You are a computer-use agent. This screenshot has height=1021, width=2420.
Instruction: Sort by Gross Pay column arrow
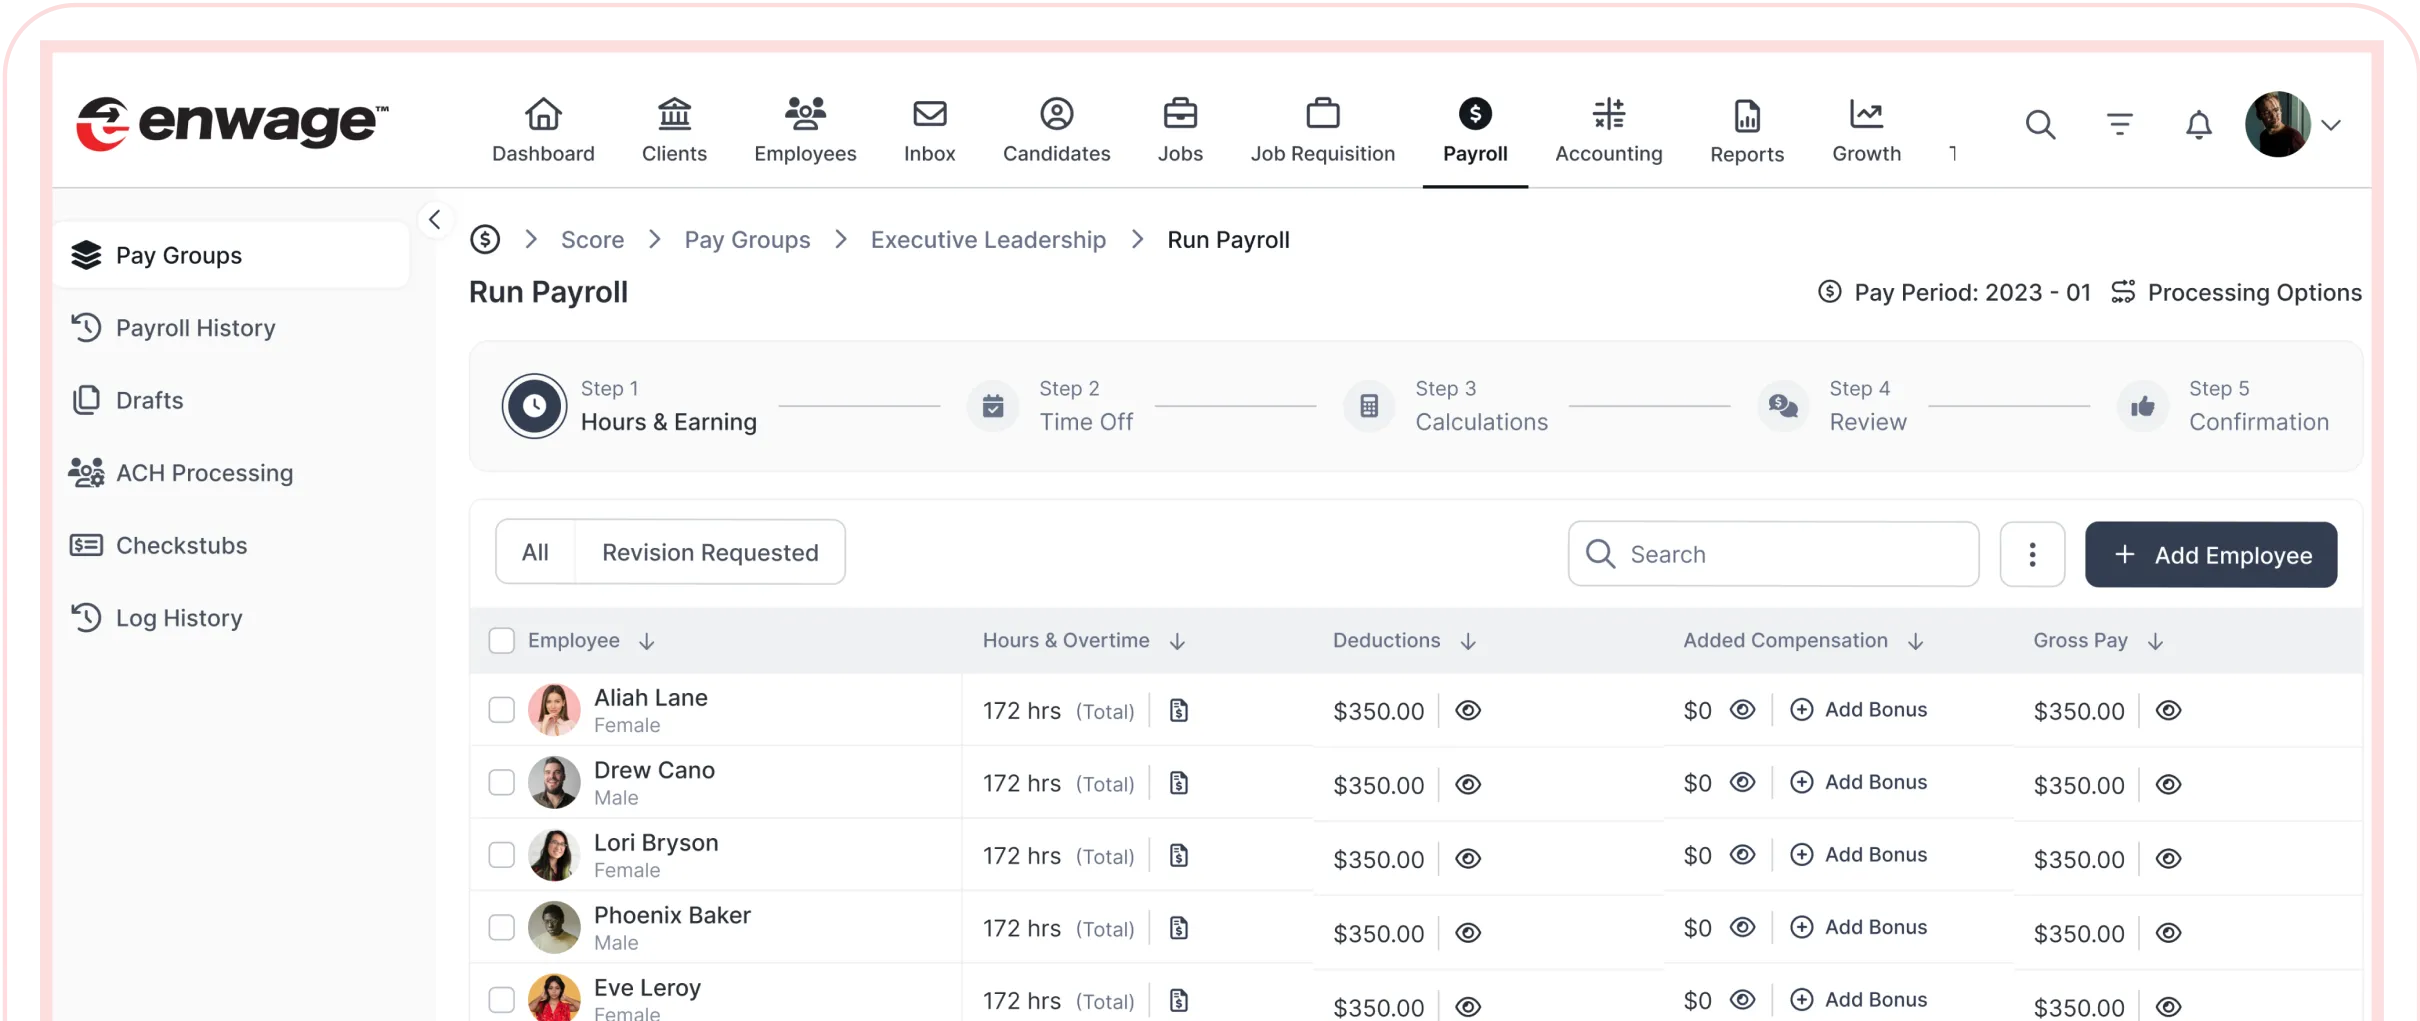2155,642
